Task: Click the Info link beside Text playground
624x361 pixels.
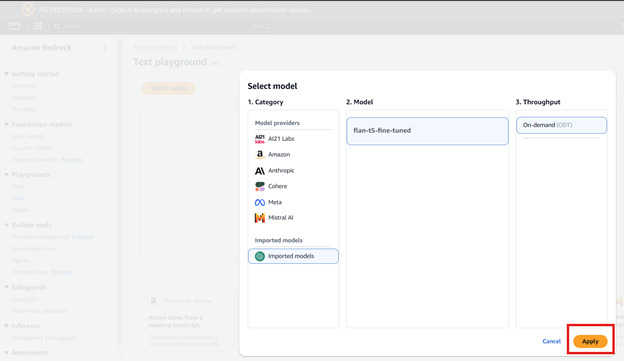Action: point(215,63)
